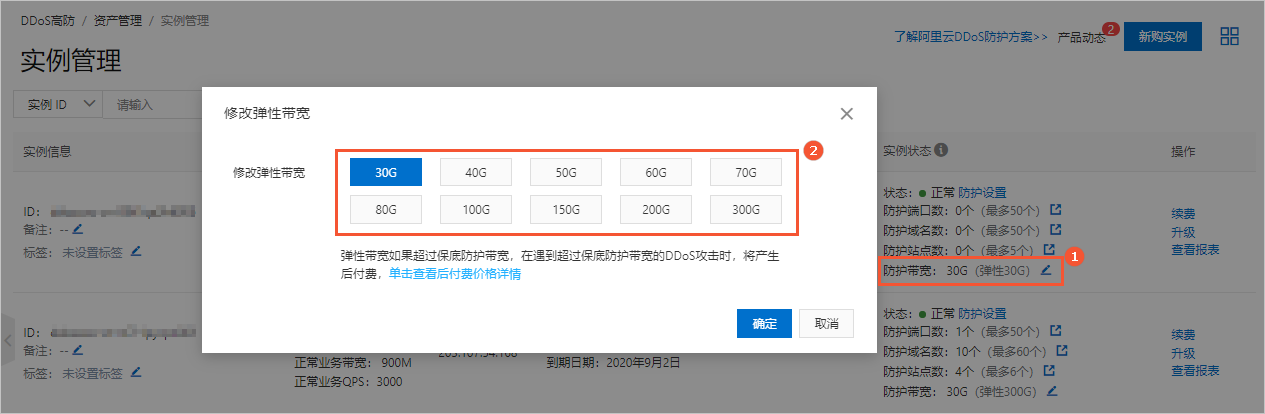Viewport: 1265px width, 414px height.
Task: Switch to grid view using the layout icon
Action: [1229, 36]
